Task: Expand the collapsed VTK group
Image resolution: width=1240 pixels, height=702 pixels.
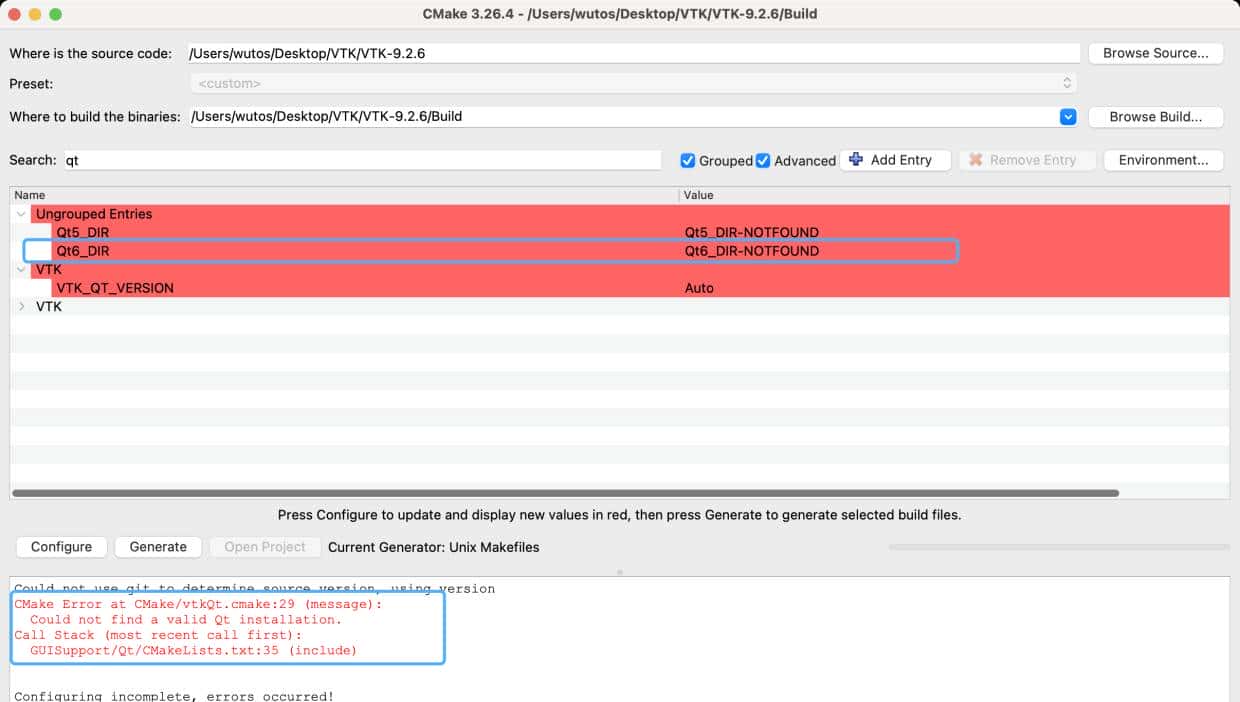Action: pos(21,307)
